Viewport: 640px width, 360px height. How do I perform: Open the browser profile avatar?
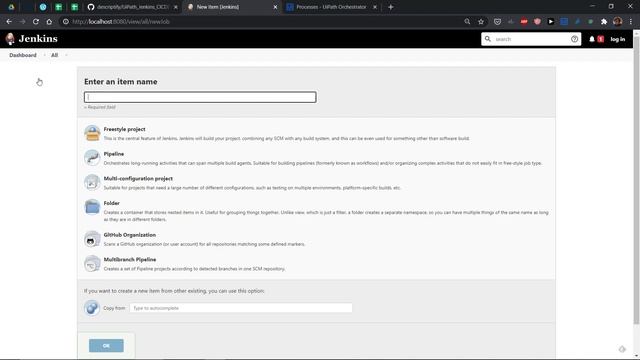[x=618, y=22]
